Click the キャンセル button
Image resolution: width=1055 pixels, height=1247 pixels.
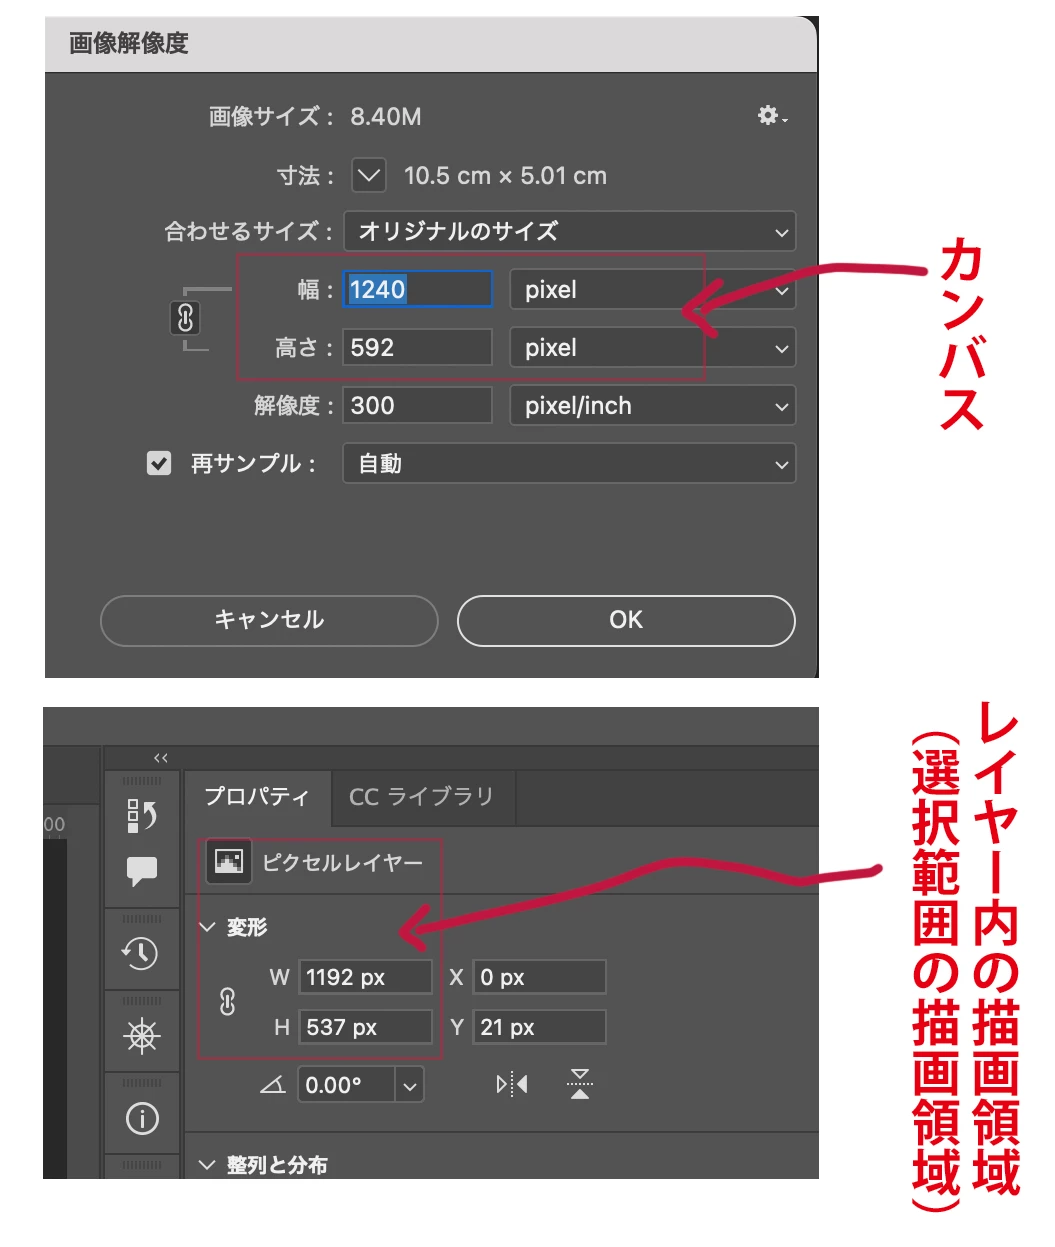269,620
